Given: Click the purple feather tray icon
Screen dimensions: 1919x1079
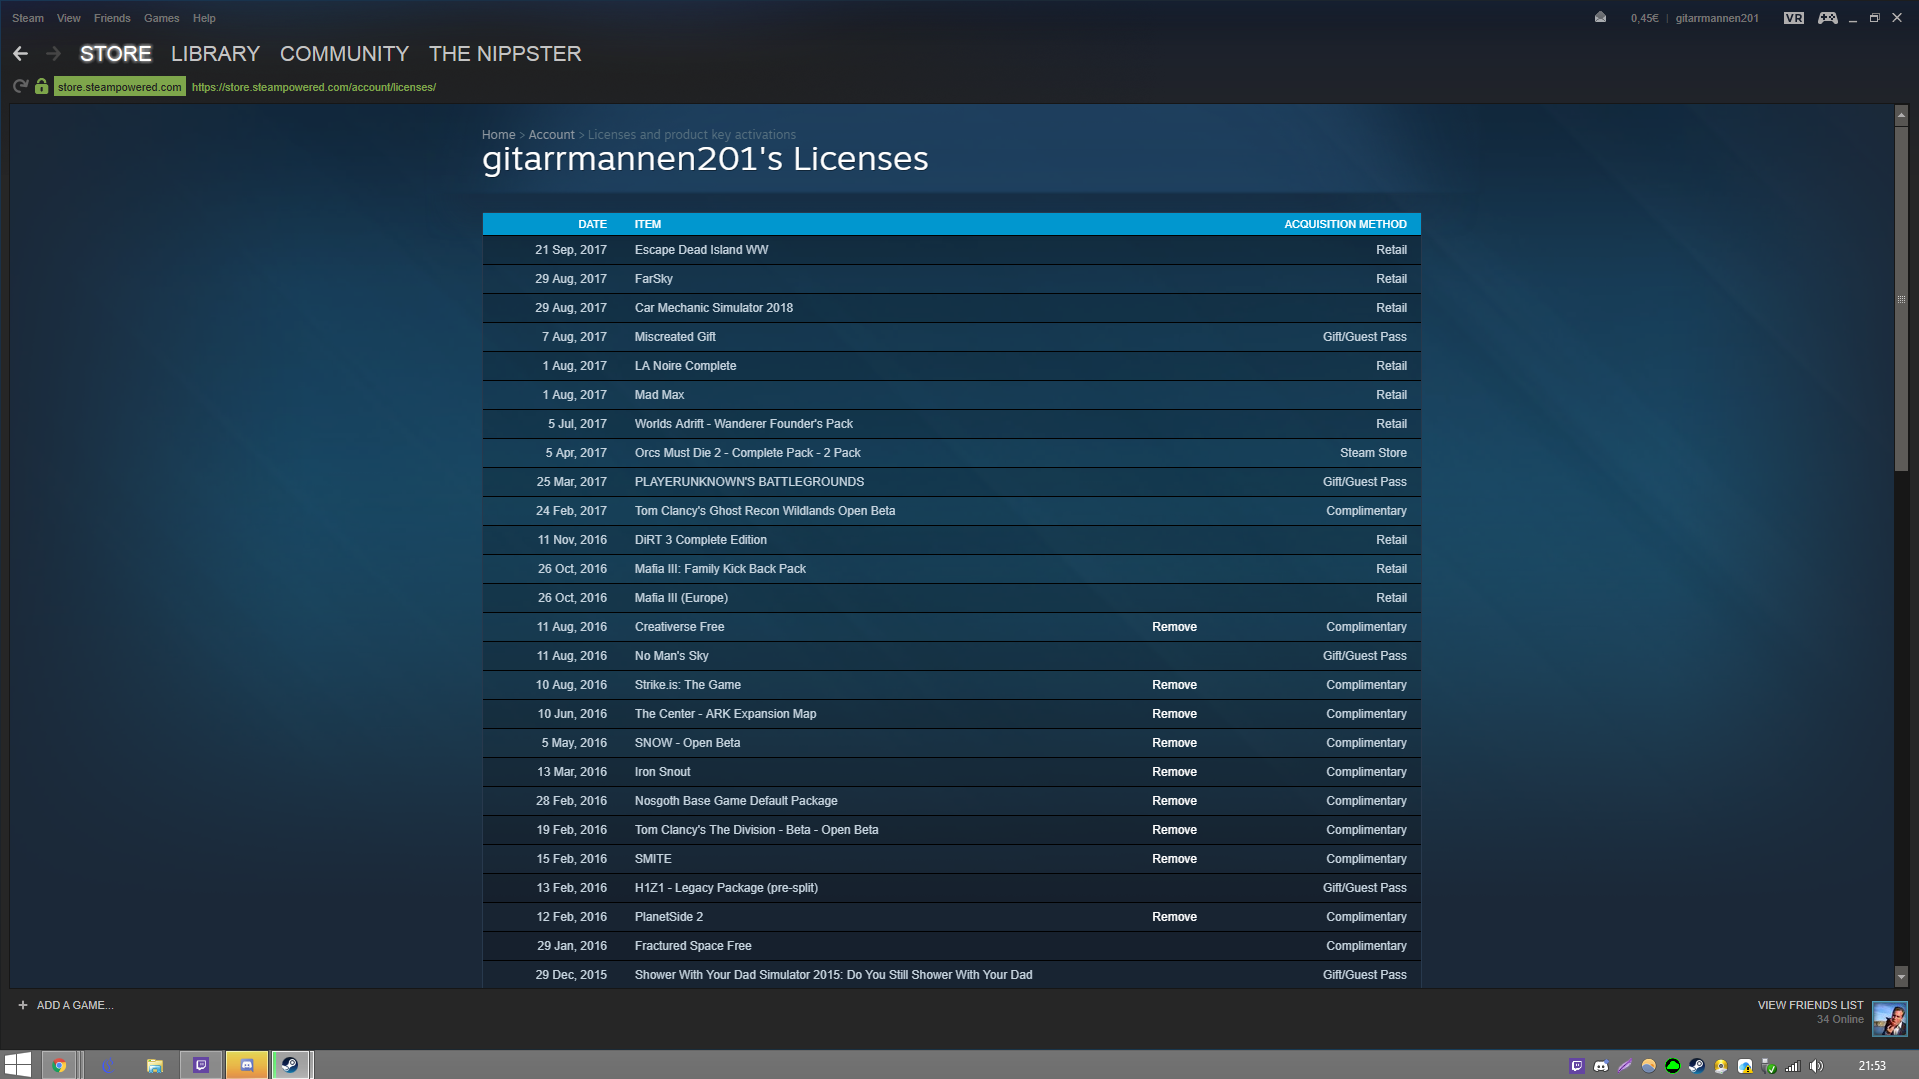Looking at the screenshot, I should tap(1625, 1066).
